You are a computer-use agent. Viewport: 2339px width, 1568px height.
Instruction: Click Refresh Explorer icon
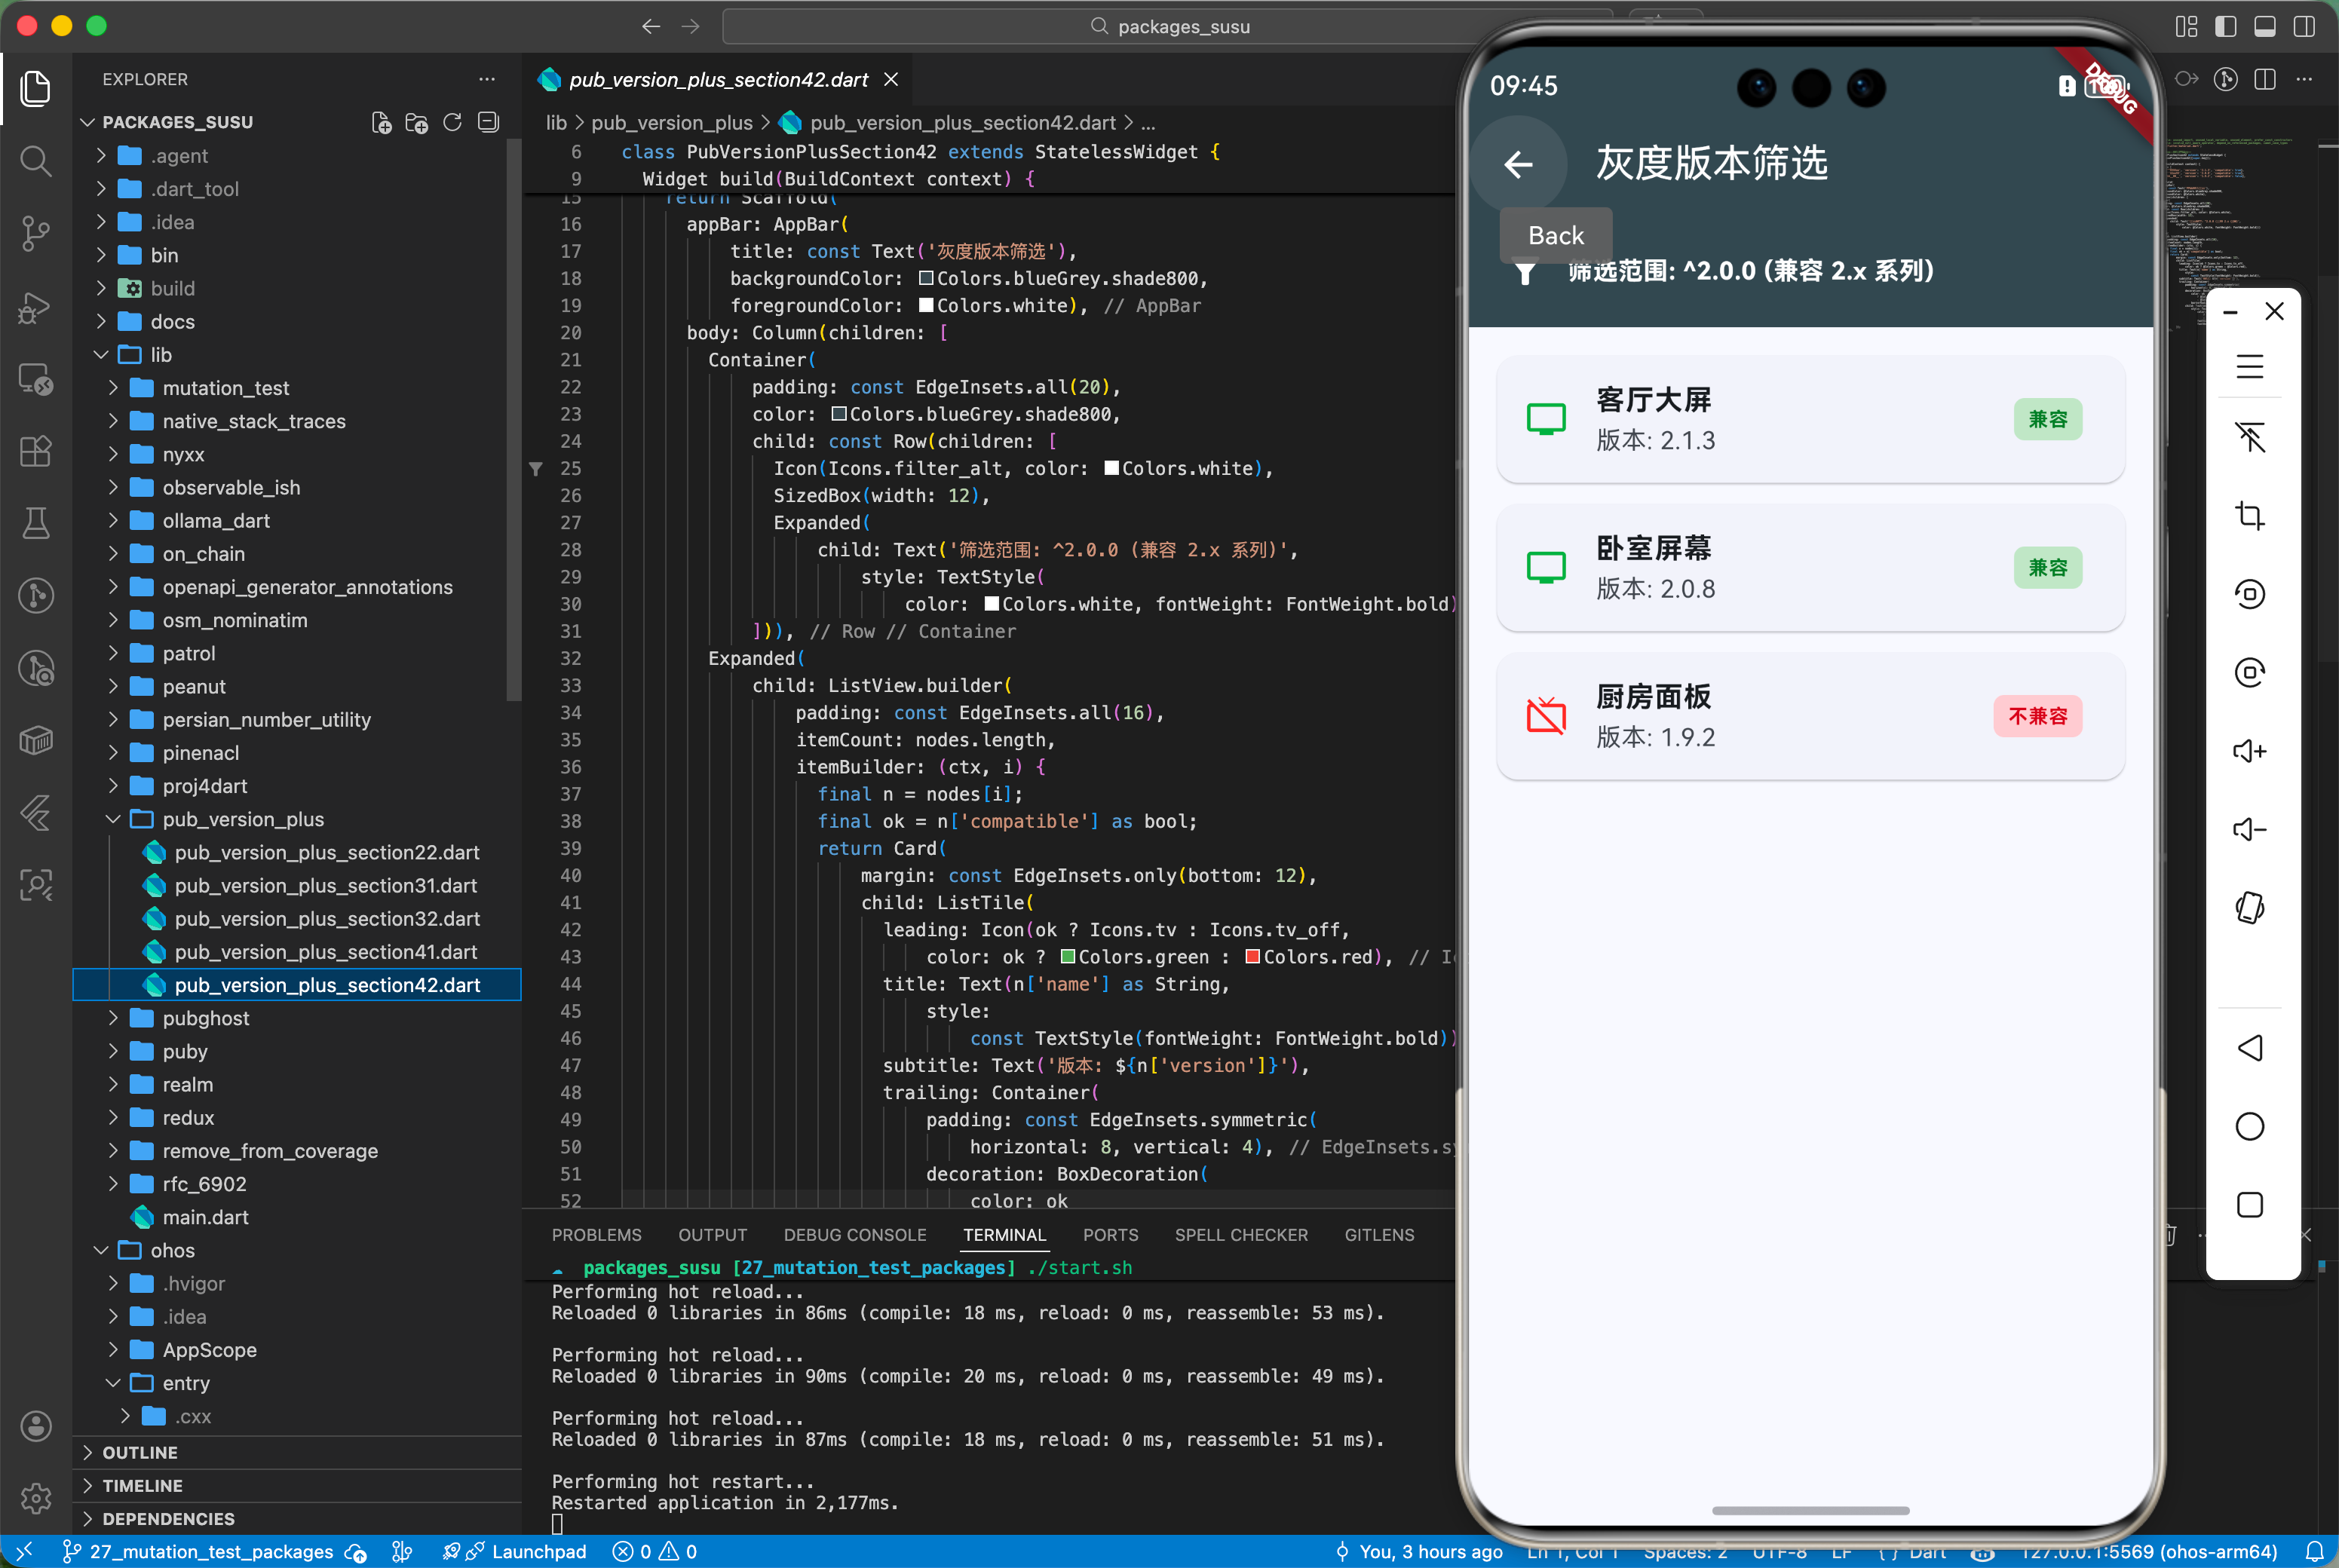452,122
